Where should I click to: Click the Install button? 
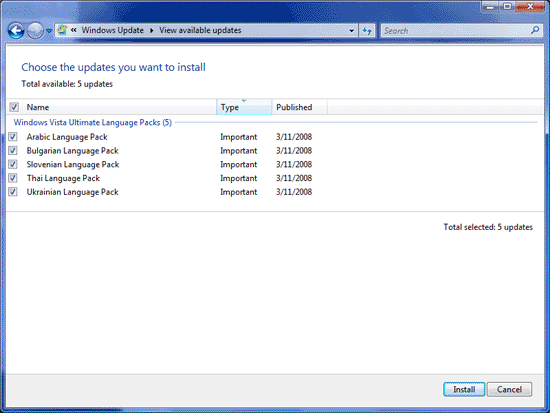(x=464, y=389)
